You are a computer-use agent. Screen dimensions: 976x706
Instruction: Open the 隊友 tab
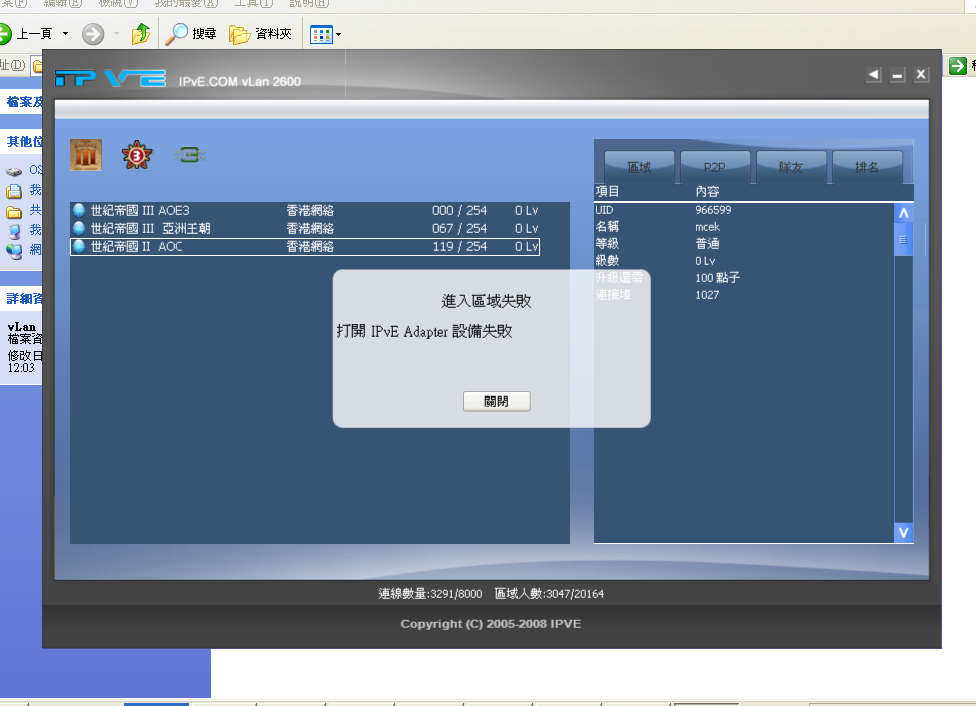pyautogui.click(x=791, y=167)
